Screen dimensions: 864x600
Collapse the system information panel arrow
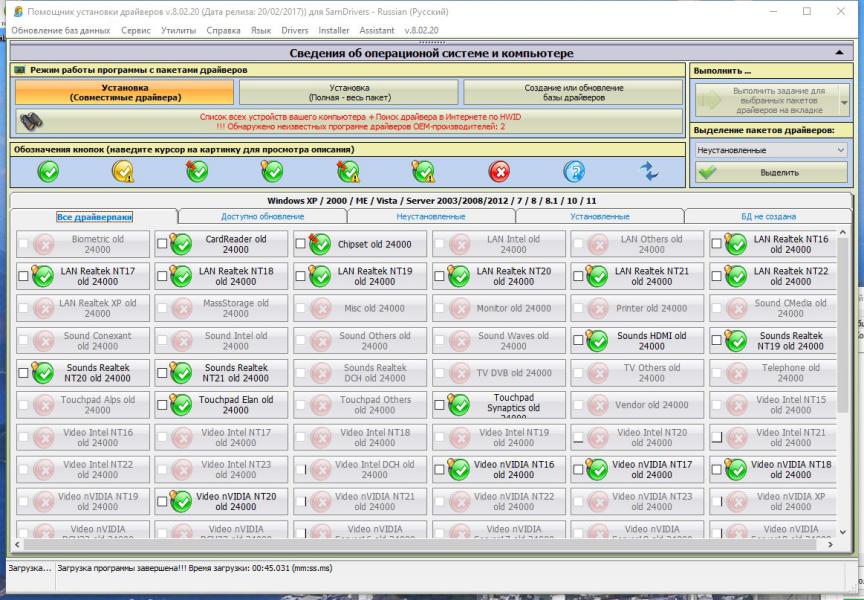pyautogui.click(x=838, y=52)
